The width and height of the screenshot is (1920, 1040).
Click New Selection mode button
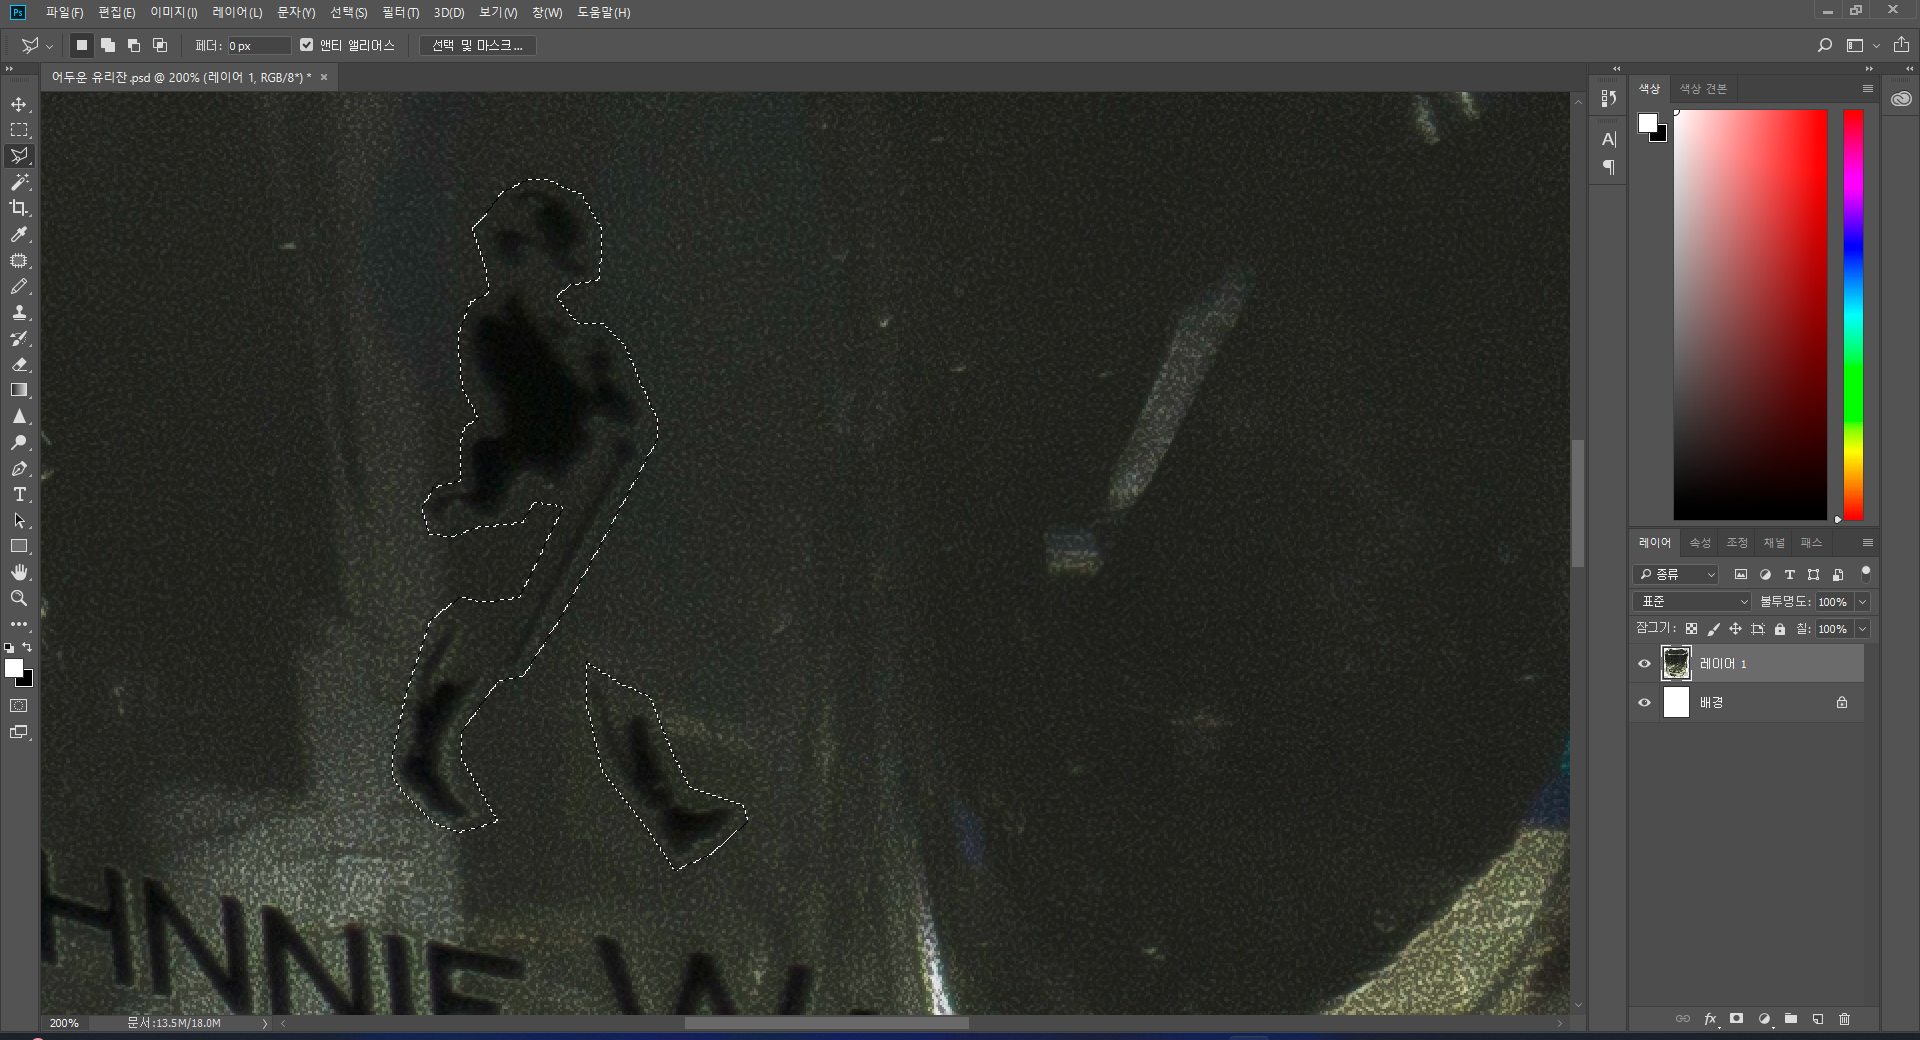[82, 45]
